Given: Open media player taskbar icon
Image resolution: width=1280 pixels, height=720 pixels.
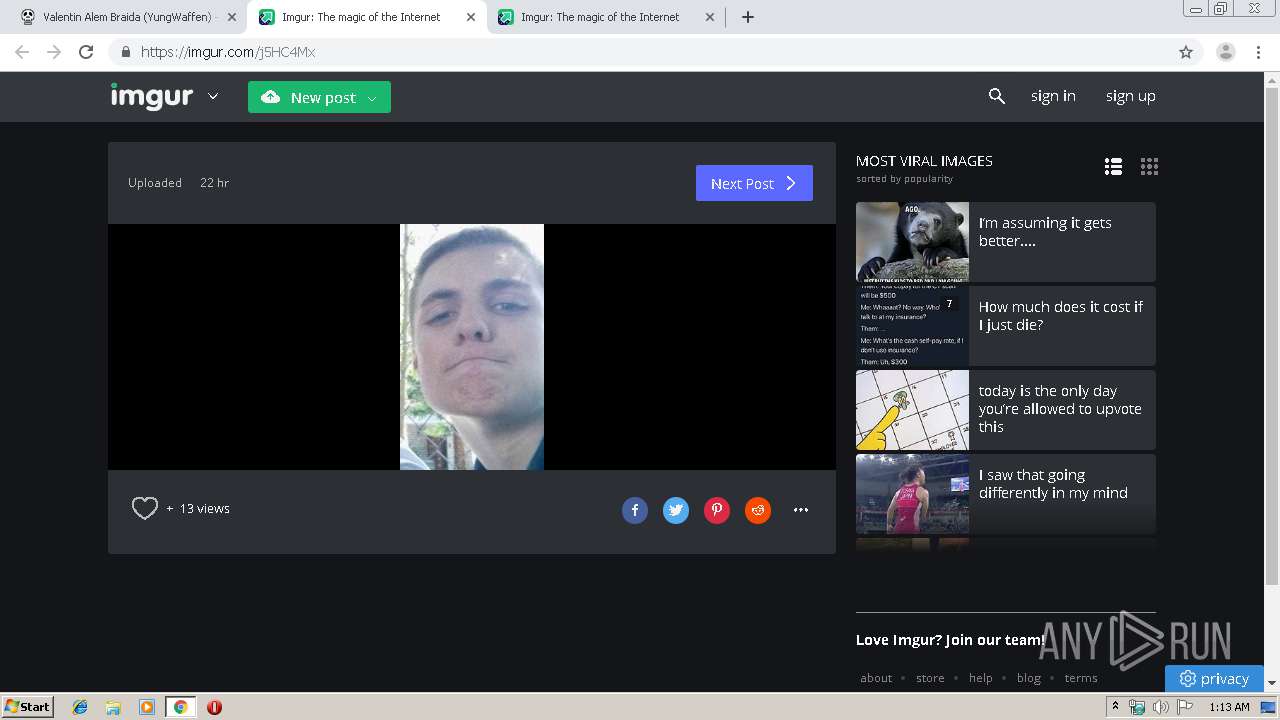Looking at the screenshot, I should tap(147, 707).
